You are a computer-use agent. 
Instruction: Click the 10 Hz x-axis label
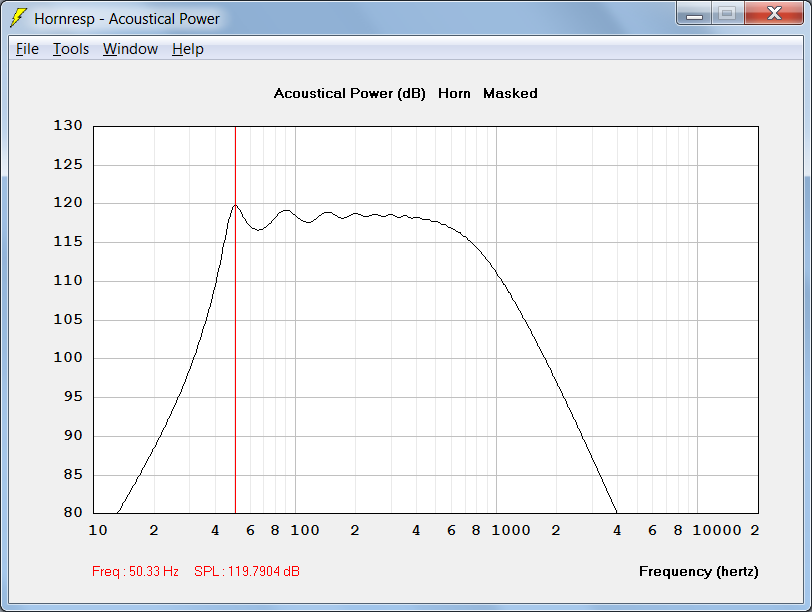[98, 530]
